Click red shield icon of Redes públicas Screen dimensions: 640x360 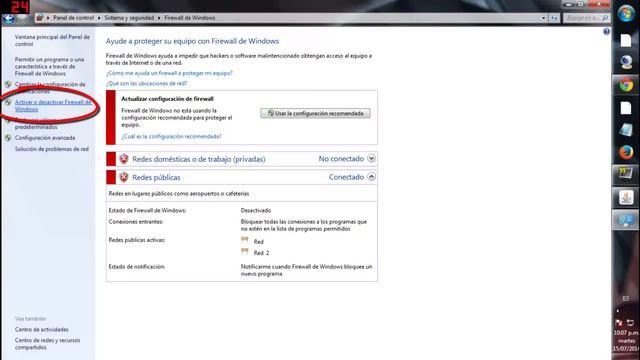124,177
